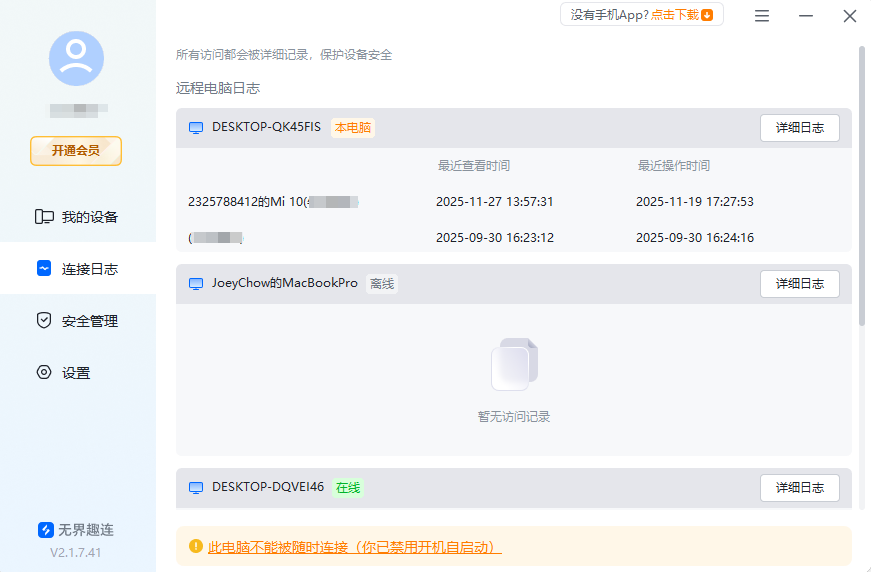This screenshot has width=871, height=572.
Task: Click the 安全管理 shield icon
Action: (44, 320)
